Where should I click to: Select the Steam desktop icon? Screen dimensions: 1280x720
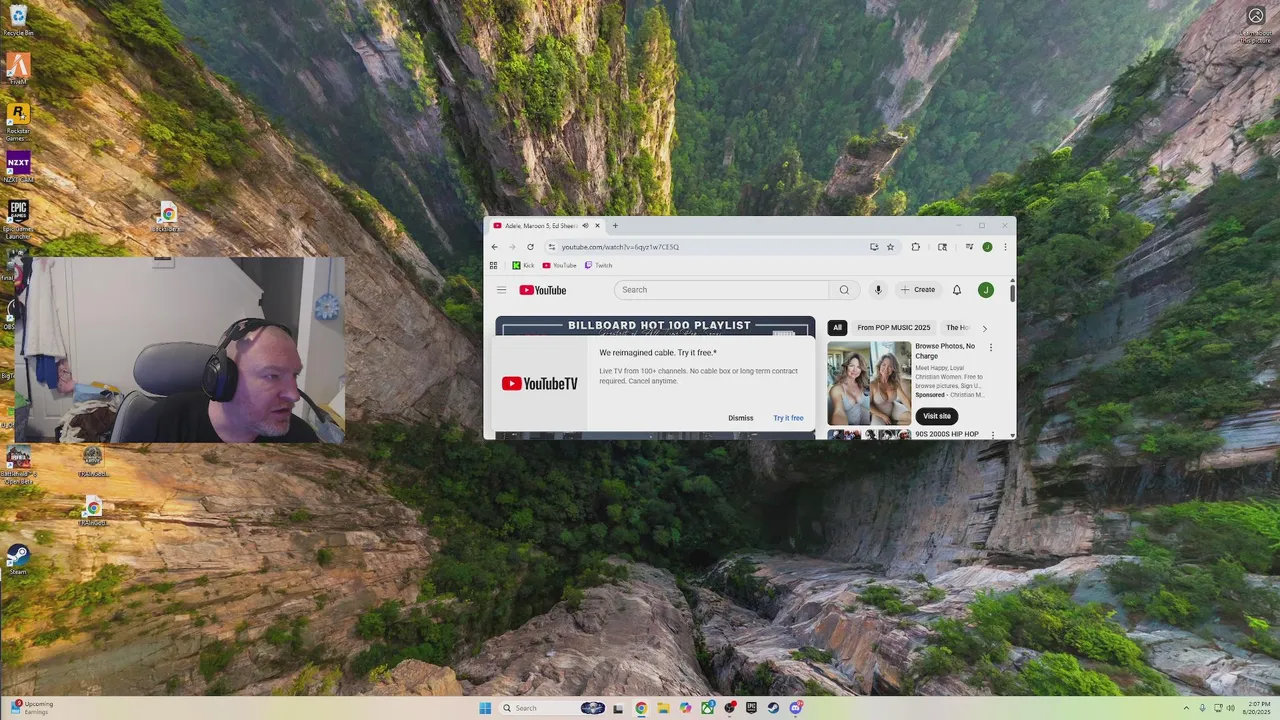pos(18,559)
